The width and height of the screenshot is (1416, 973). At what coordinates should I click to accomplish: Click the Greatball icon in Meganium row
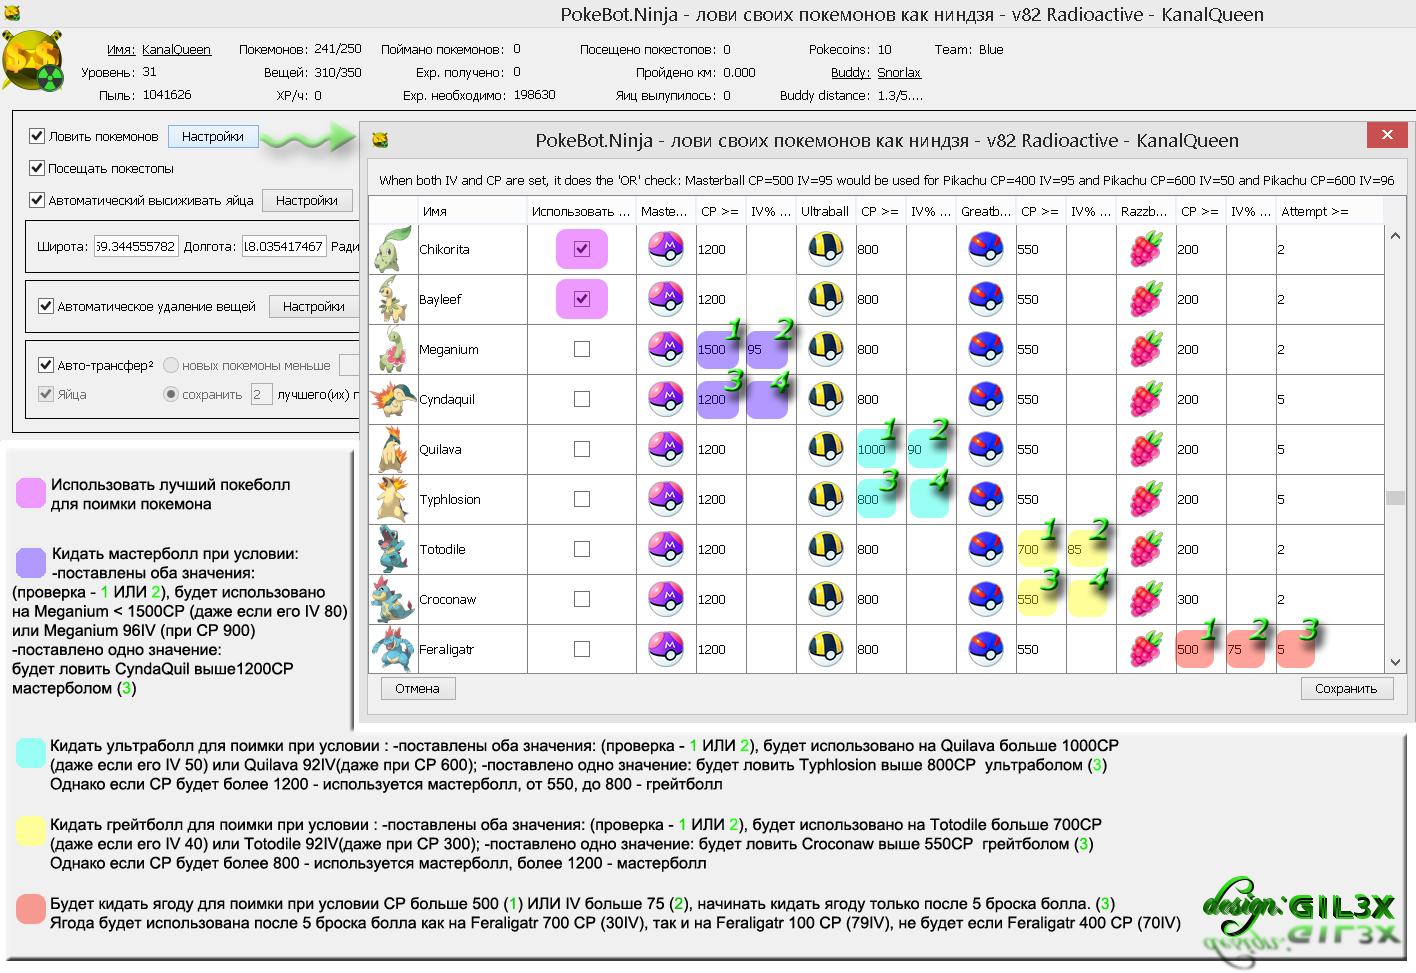986,349
